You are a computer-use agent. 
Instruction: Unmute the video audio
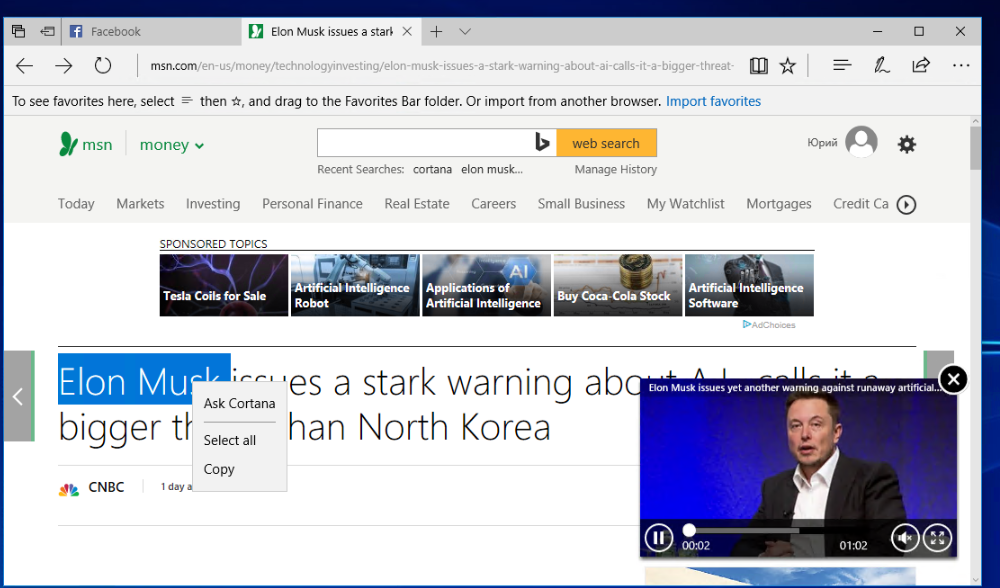pos(904,538)
